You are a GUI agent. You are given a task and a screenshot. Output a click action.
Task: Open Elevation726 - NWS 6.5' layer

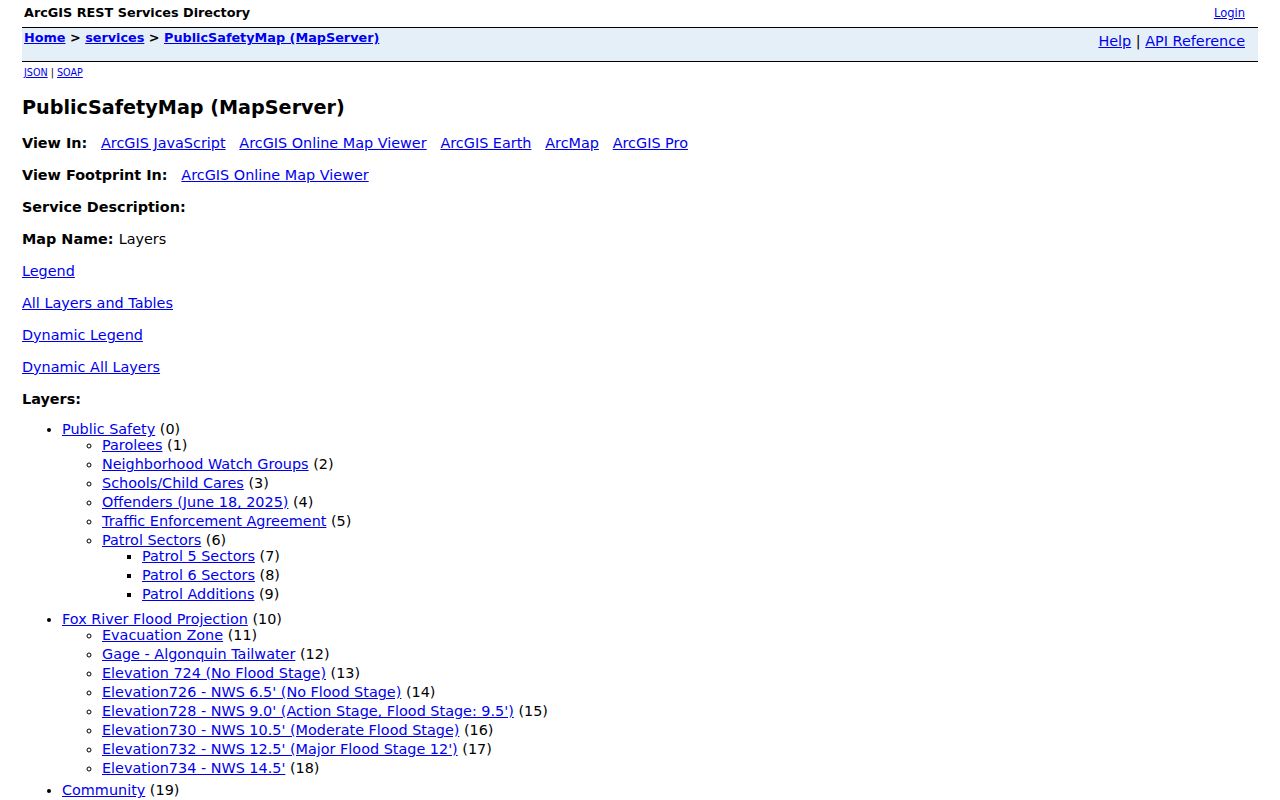[251, 692]
